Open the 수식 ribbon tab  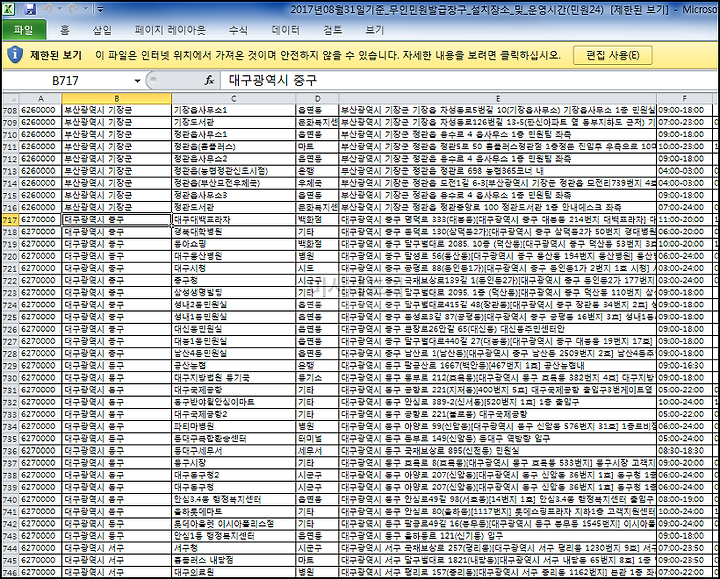click(238, 30)
